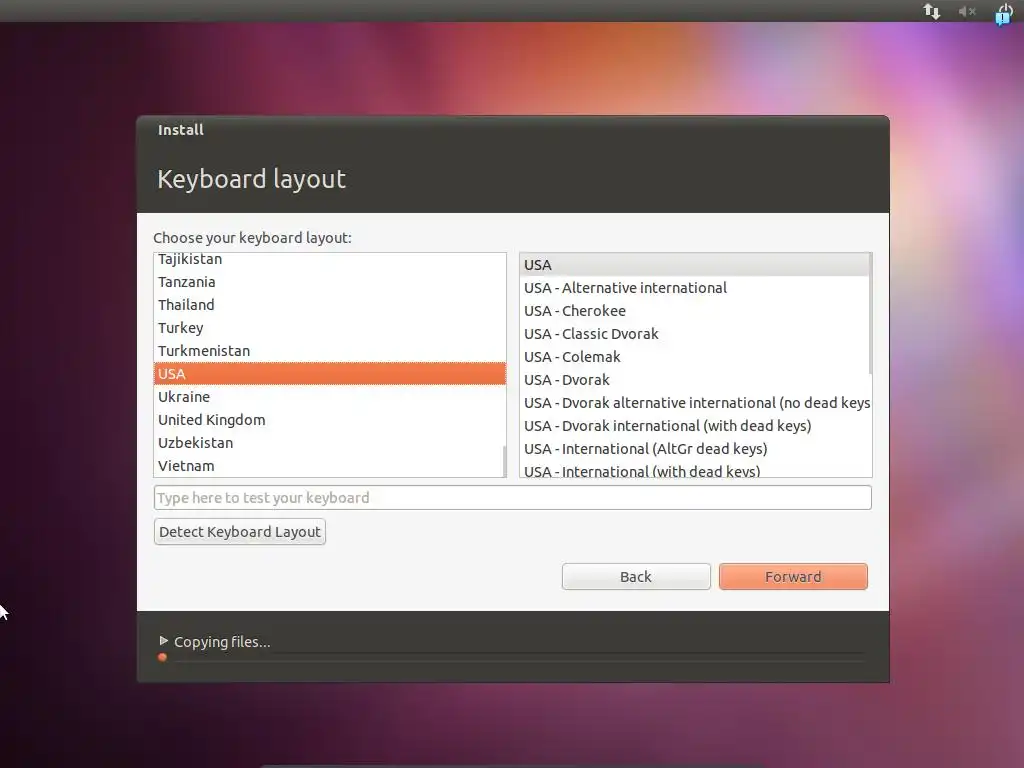Select Turkey in the country list
This screenshot has width=1024, height=768.
330,327
